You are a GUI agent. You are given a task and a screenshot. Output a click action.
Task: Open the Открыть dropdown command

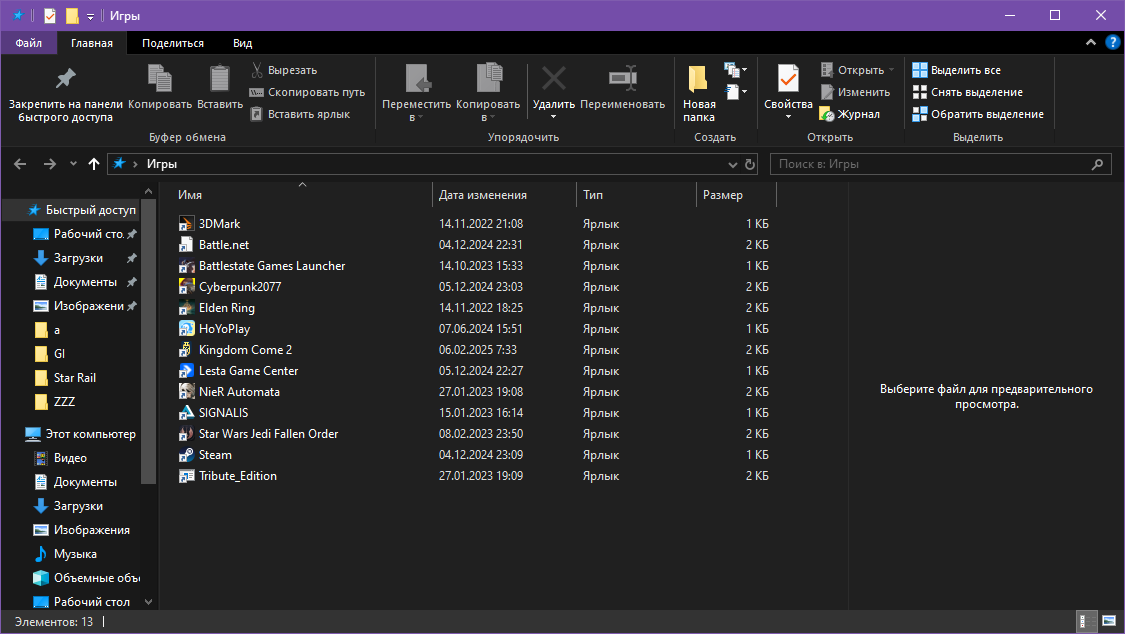click(858, 70)
